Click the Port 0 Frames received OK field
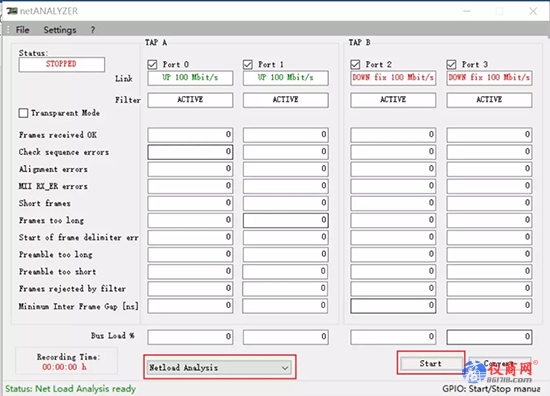Viewport: 550px width, 396px height. (190, 135)
